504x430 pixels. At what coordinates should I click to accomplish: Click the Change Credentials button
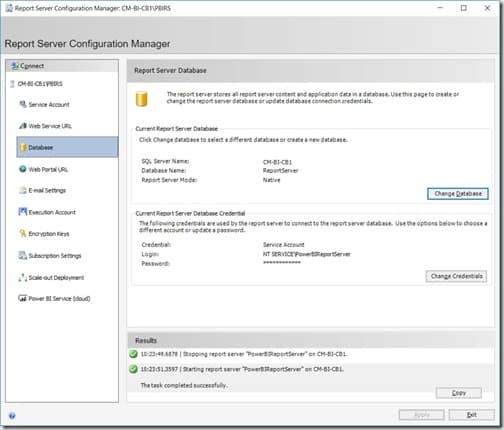point(456,276)
